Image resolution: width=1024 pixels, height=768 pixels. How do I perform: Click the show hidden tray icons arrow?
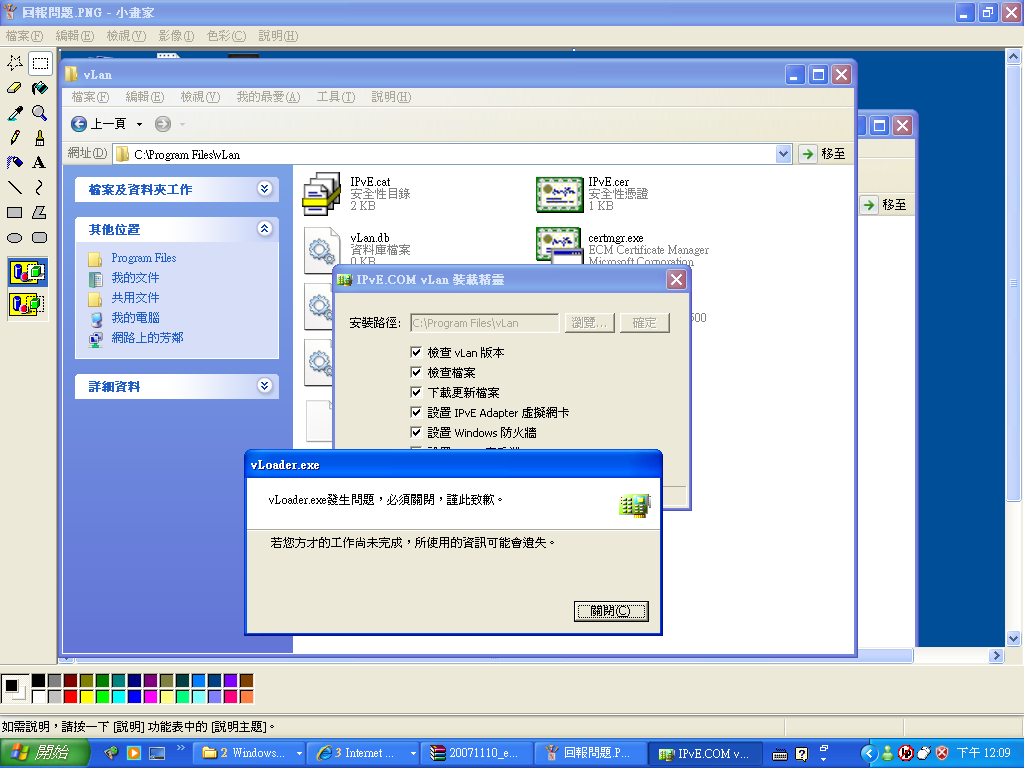point(869,753)
